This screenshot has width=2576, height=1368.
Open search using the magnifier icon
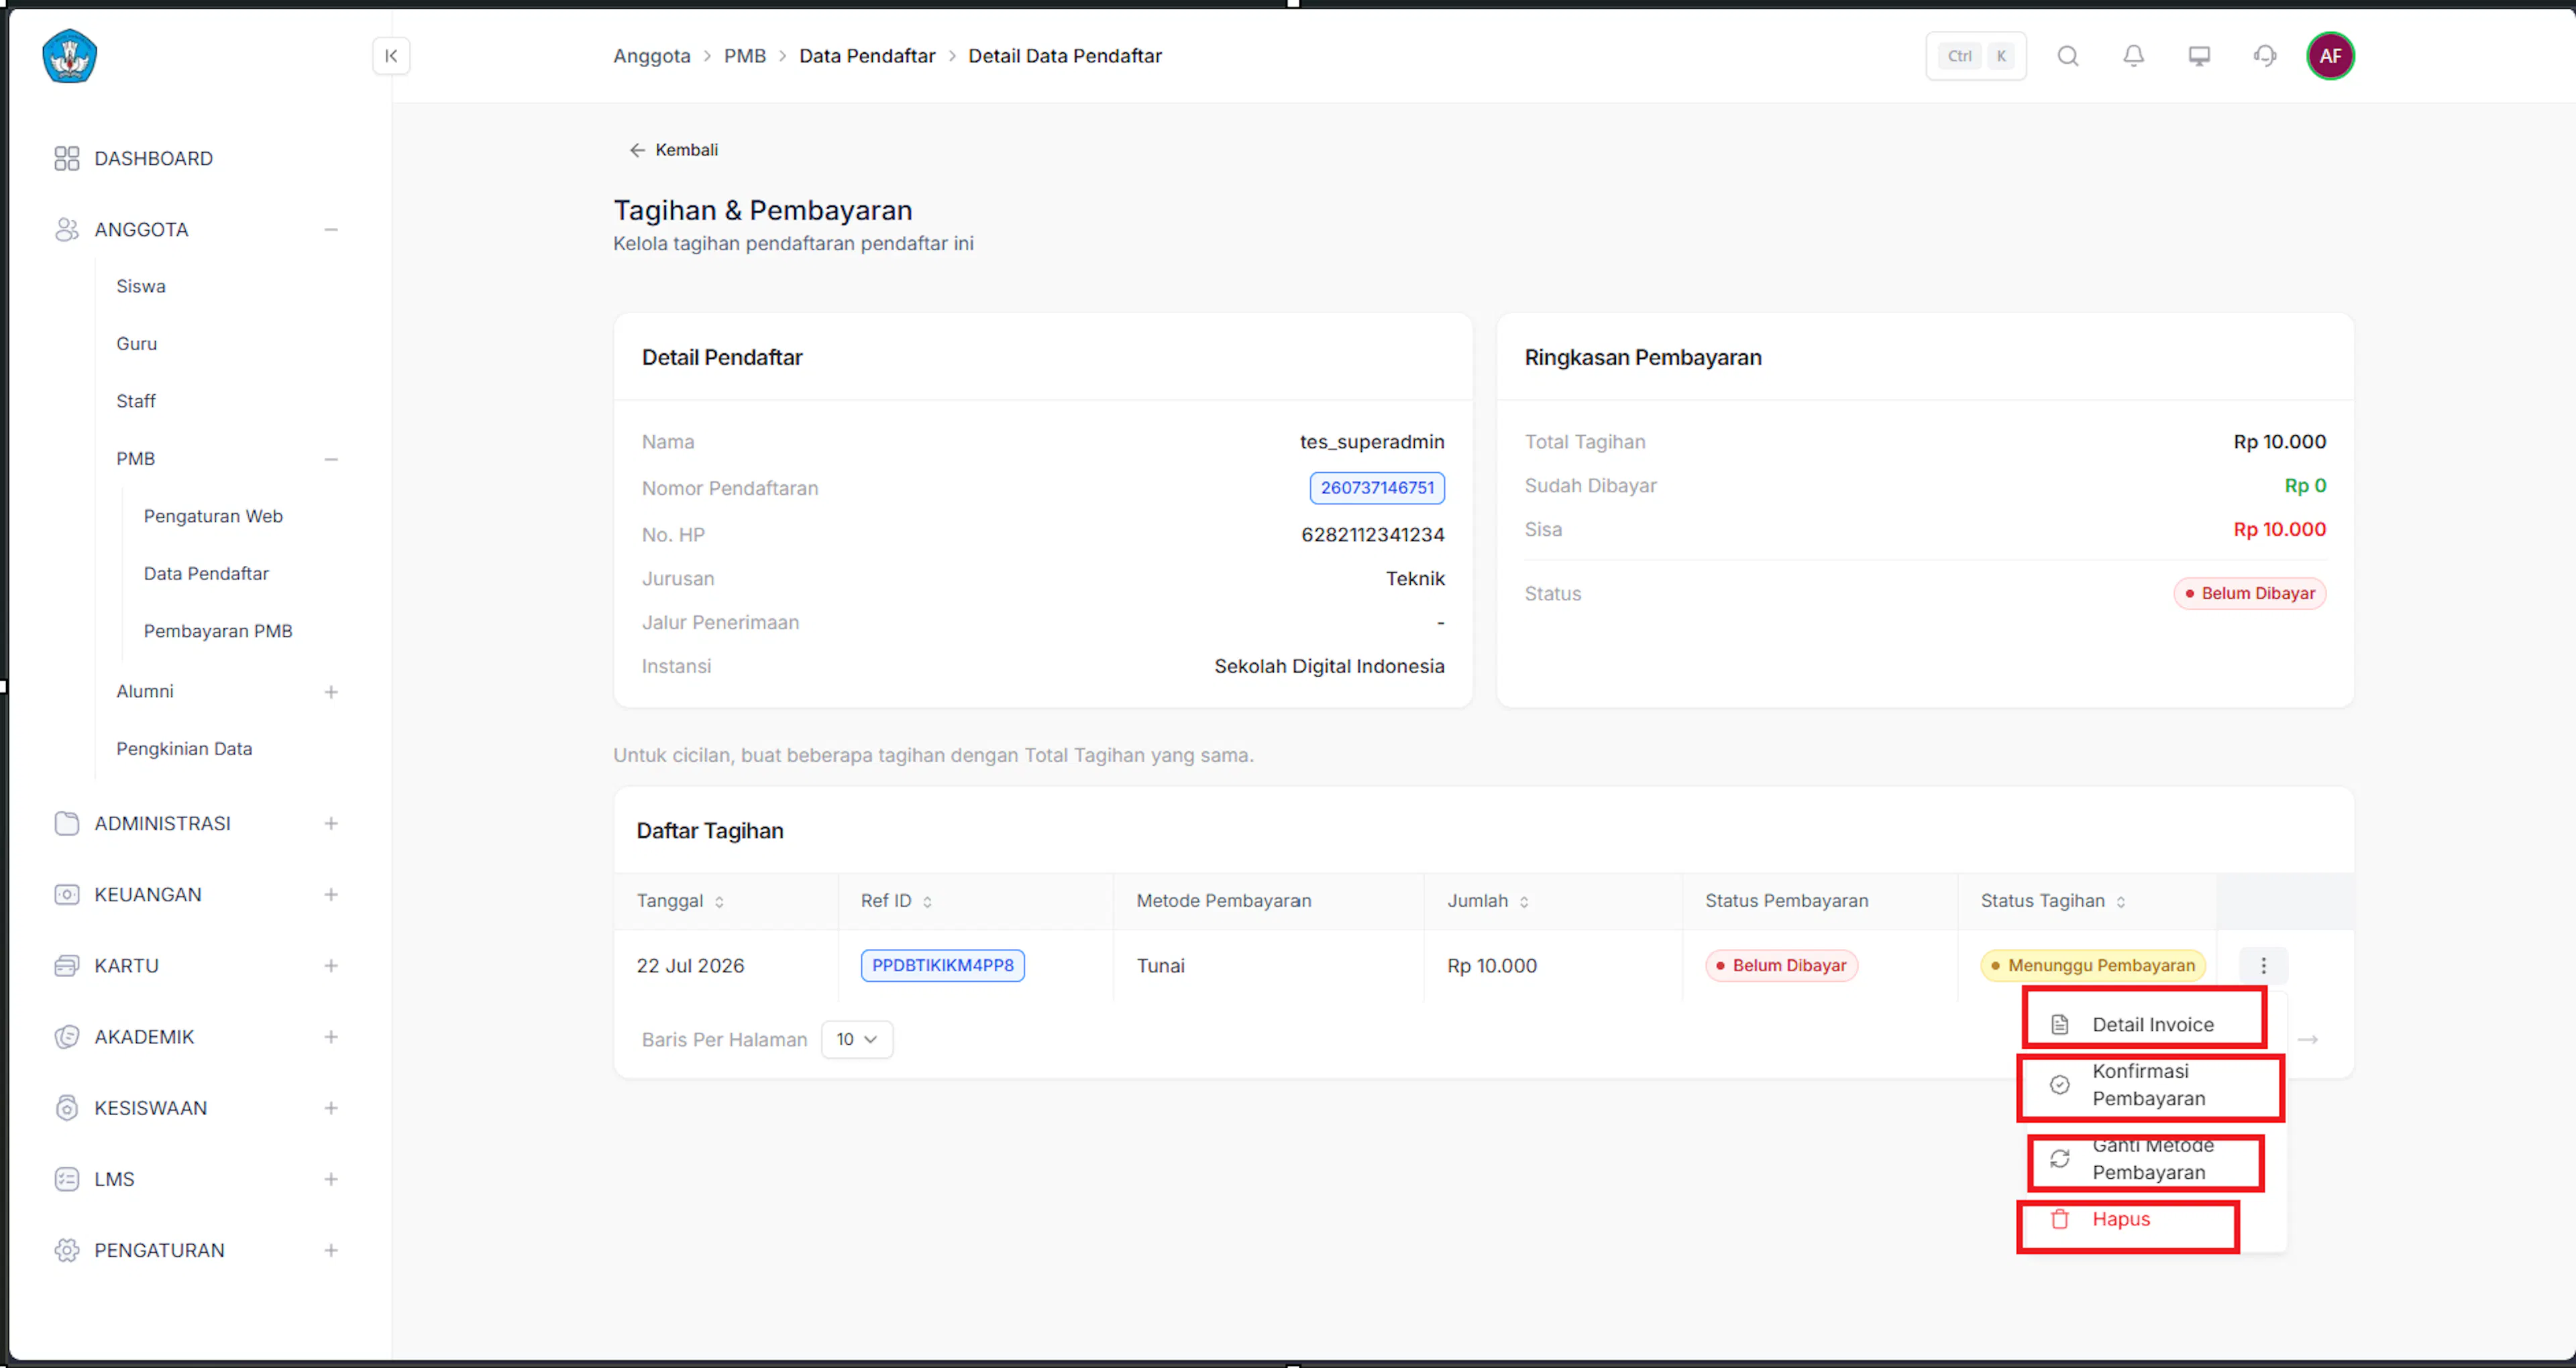pos(2067,56)
